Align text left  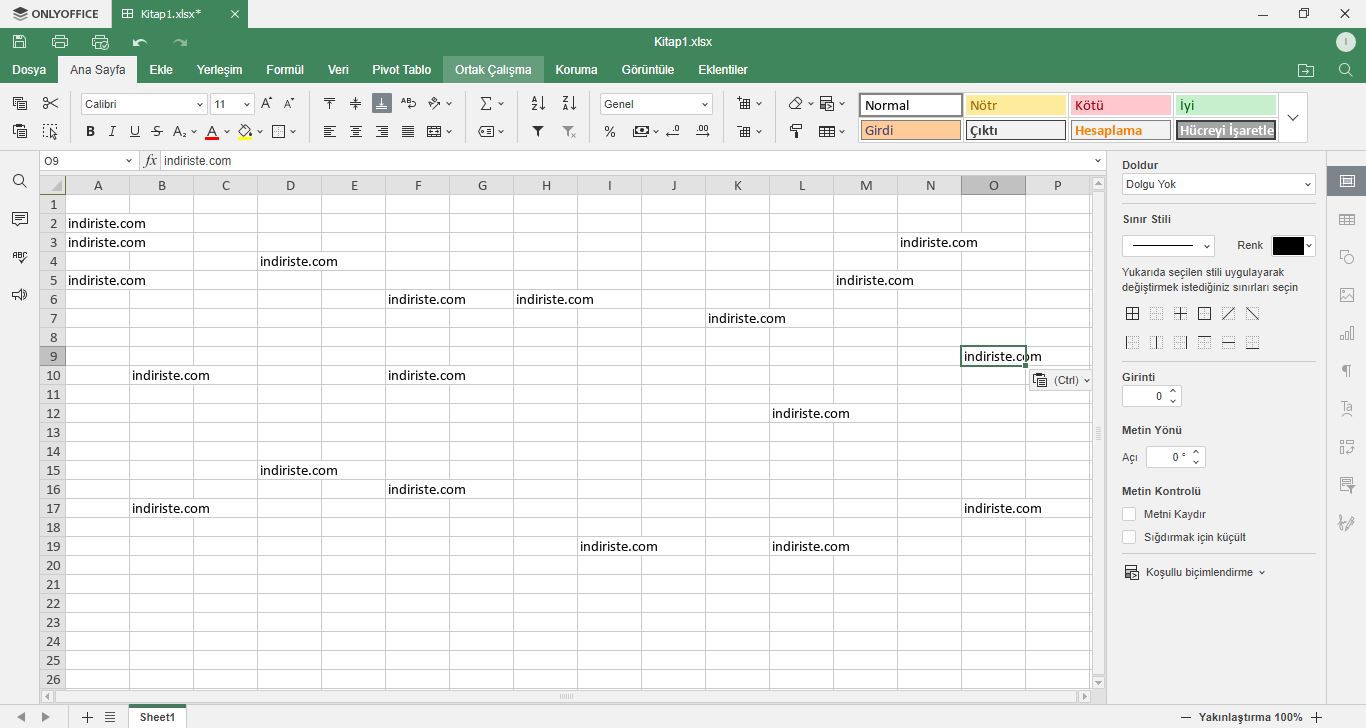click(x=330, y=131)
